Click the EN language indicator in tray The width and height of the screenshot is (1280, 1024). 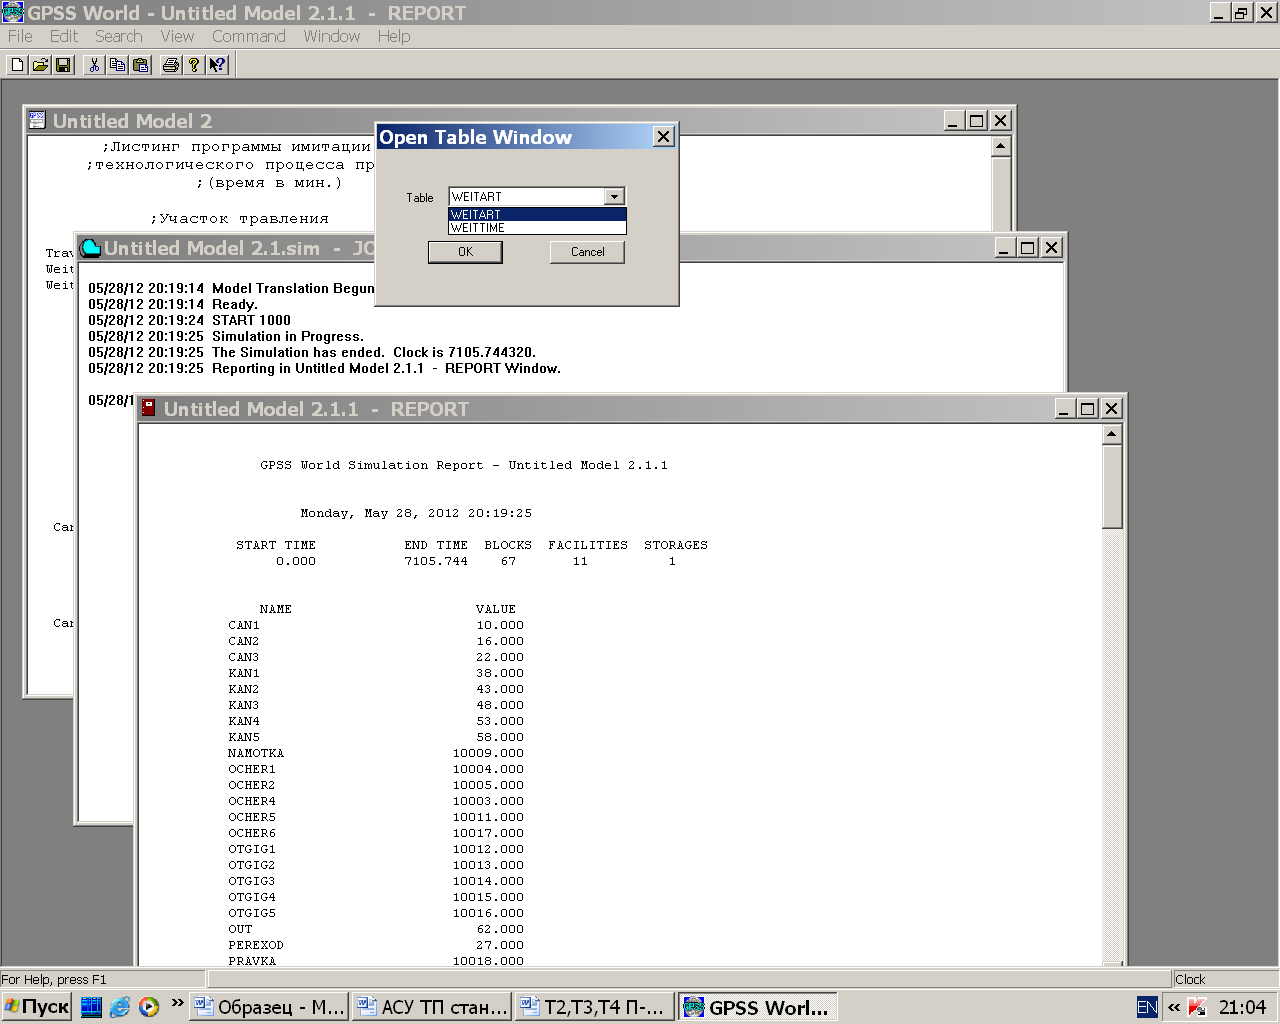pyautogui.click(x=1147, y=1007)
